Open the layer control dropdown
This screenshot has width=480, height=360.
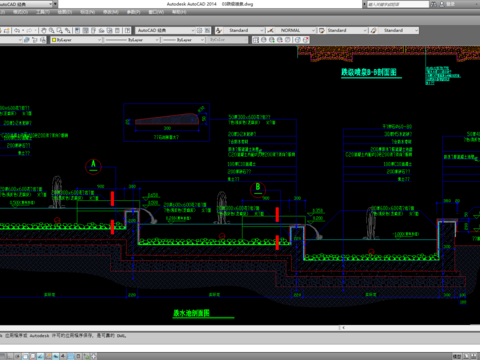coord(20,40)
